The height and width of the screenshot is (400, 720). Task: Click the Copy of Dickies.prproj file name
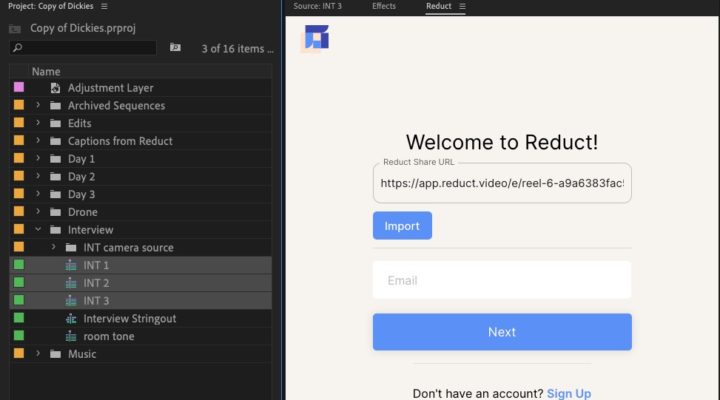83,28
